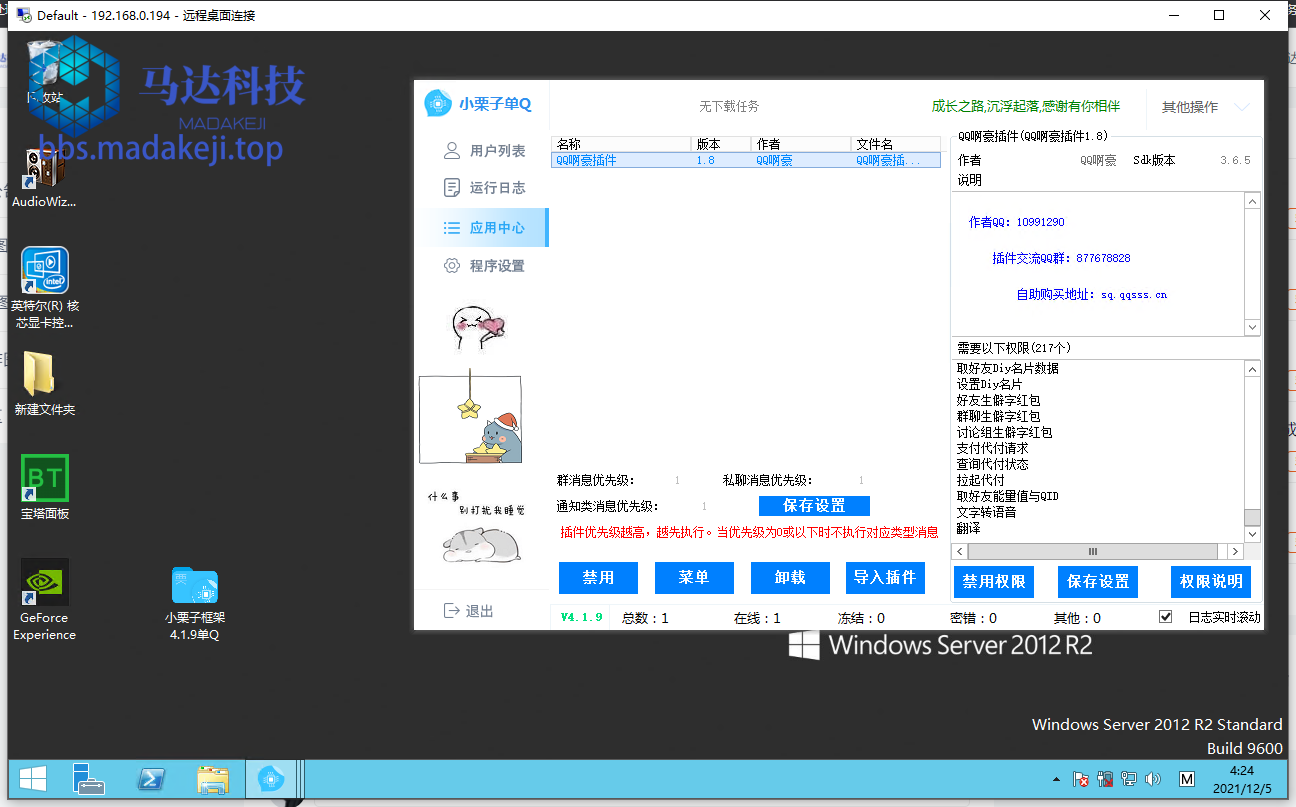Open the 用户列表 sidebar item

pos(484,151)
